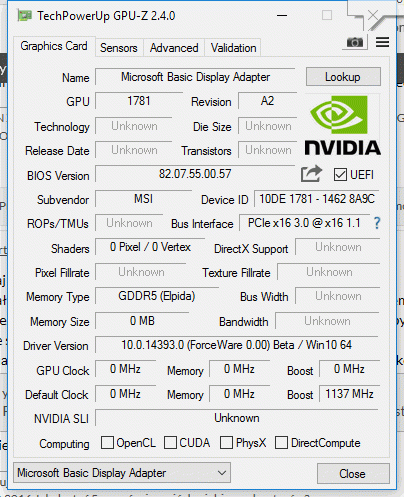
Task: Click the Device ID value field
Action: [317, 199]
